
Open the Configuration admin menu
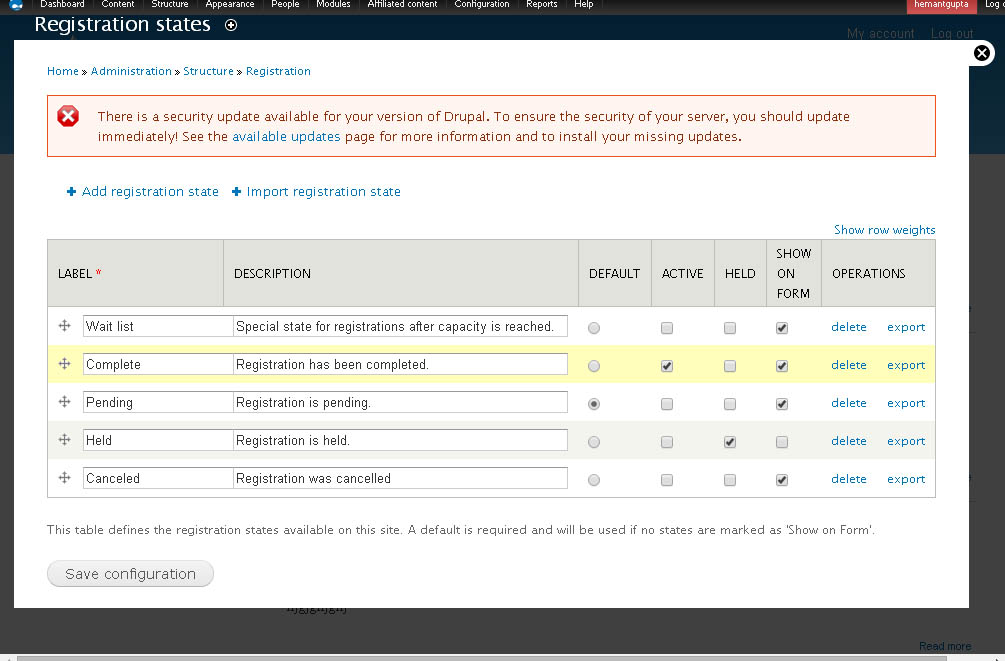coord(482,4)
